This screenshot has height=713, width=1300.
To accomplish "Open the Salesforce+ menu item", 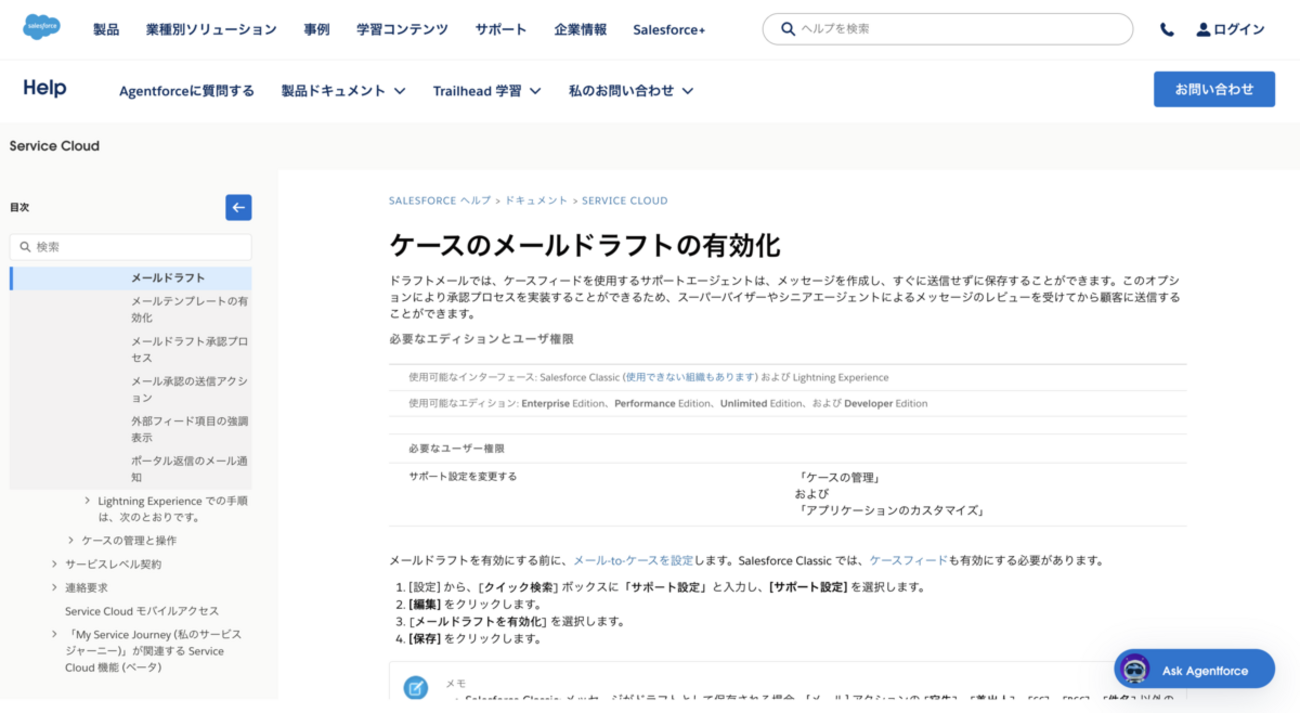I will pyautogui.click(x=669, y=30).
